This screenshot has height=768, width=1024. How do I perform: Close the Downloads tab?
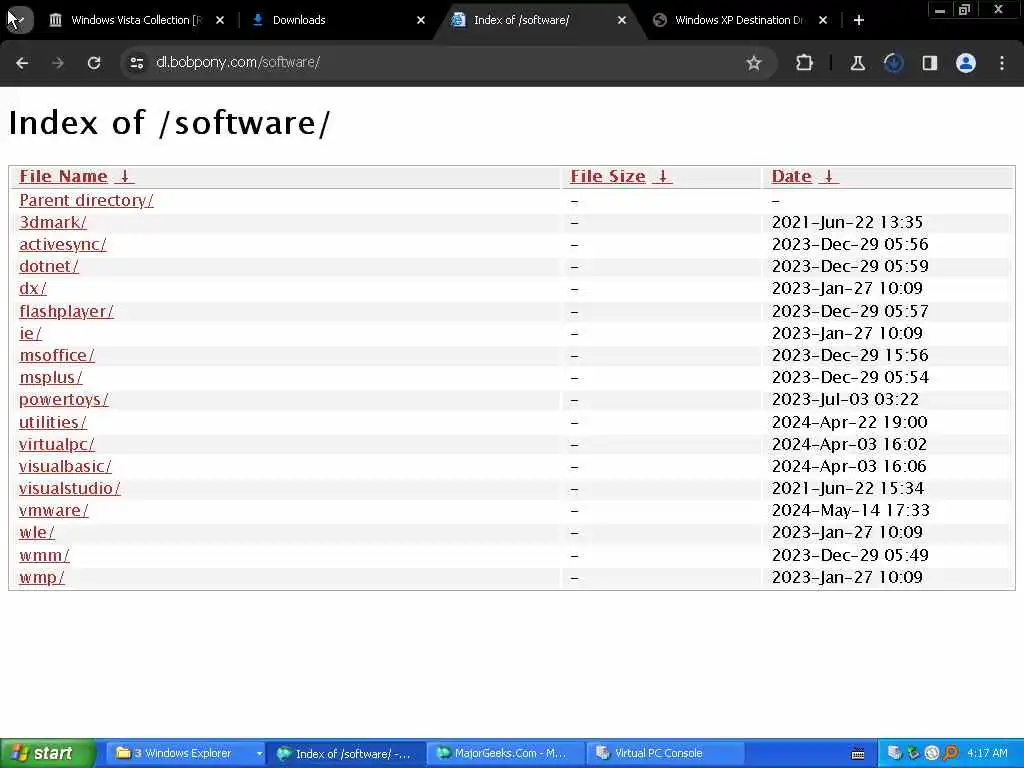(421, 20)
